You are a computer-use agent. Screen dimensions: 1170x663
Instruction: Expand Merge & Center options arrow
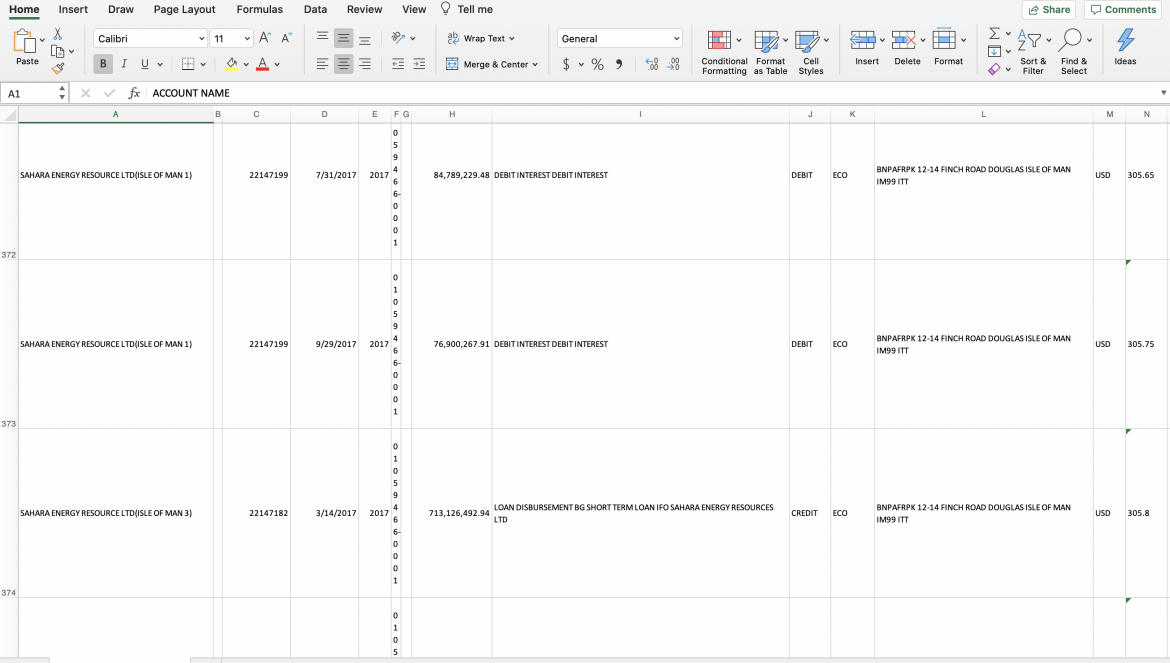click(x=535, y=65)
